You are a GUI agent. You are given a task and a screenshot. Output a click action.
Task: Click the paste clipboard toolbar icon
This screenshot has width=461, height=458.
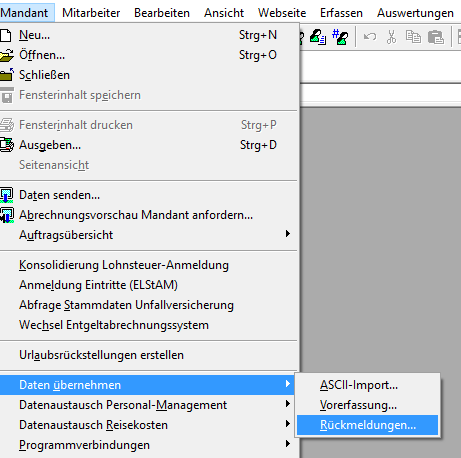[x=436, y=37]
